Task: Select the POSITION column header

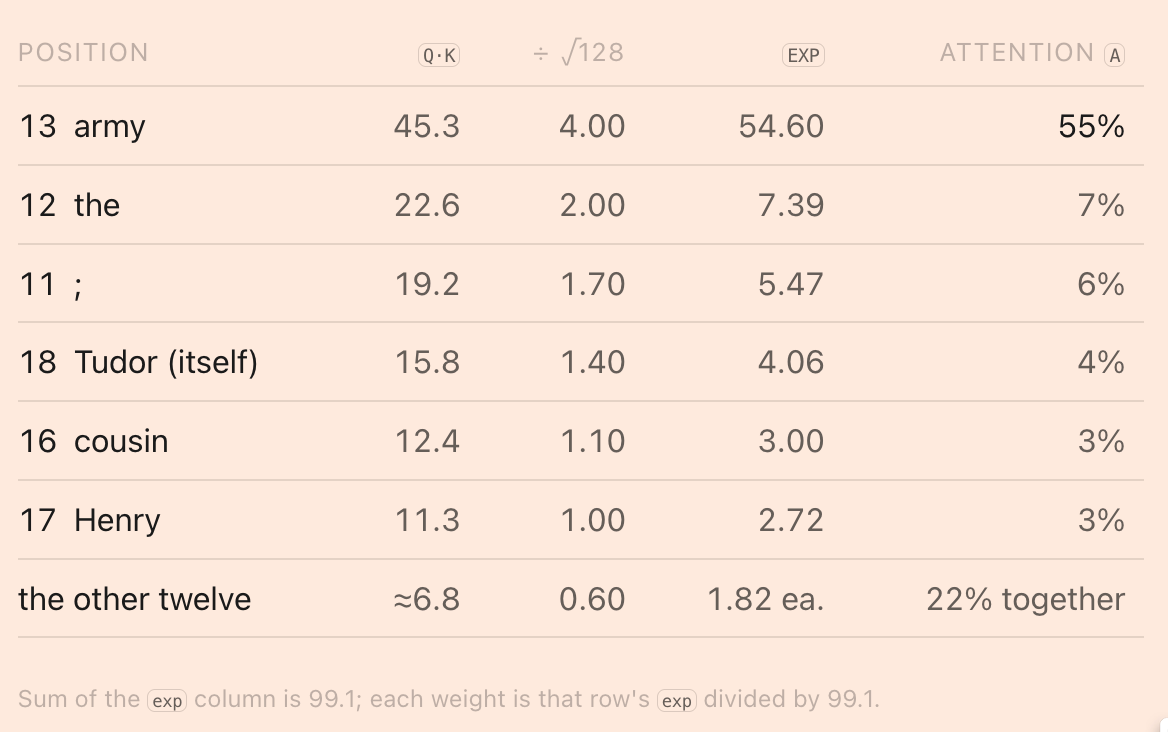Action: (83, 53)
